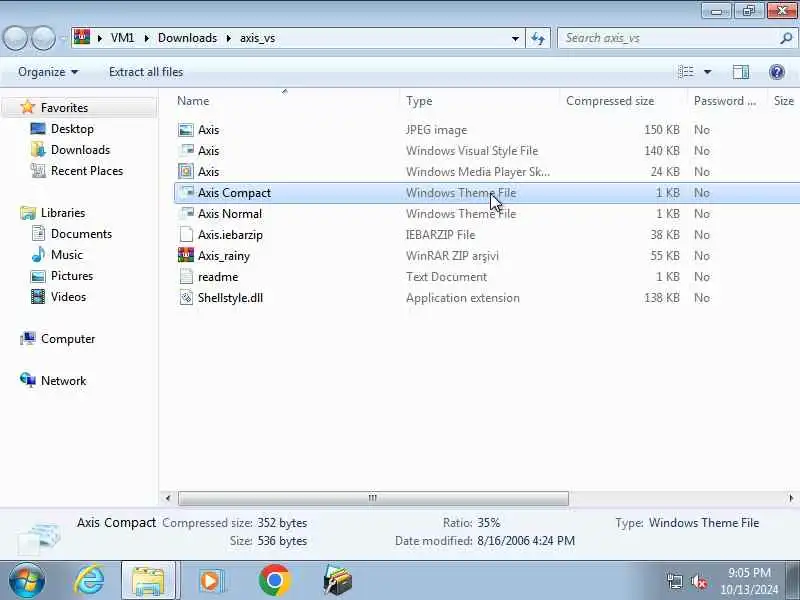
Task: Expand the arrow after Downloads in breadcrumb
Action: tap(229, 38)
